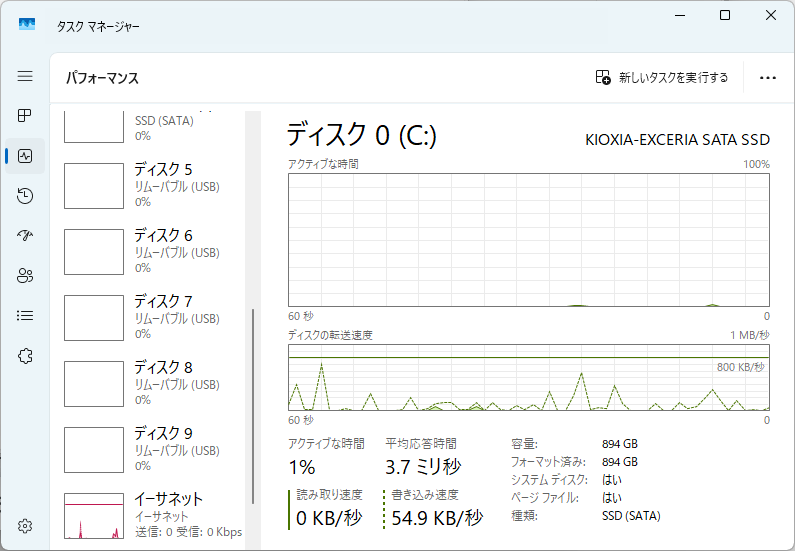Viewport: 795px width, 551px height.
Task: Open the three-dot more options menu
Action: click(768, 77)
